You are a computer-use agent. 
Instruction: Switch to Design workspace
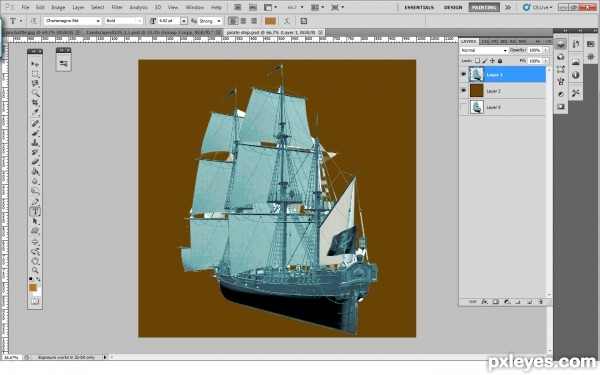coord(453,7)
